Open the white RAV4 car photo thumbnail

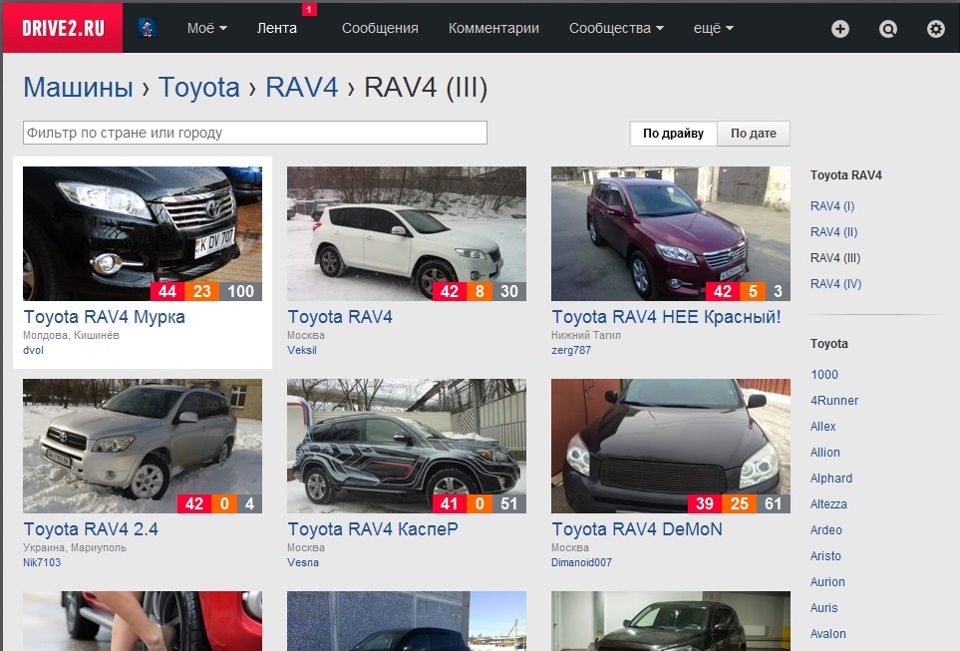406,232
